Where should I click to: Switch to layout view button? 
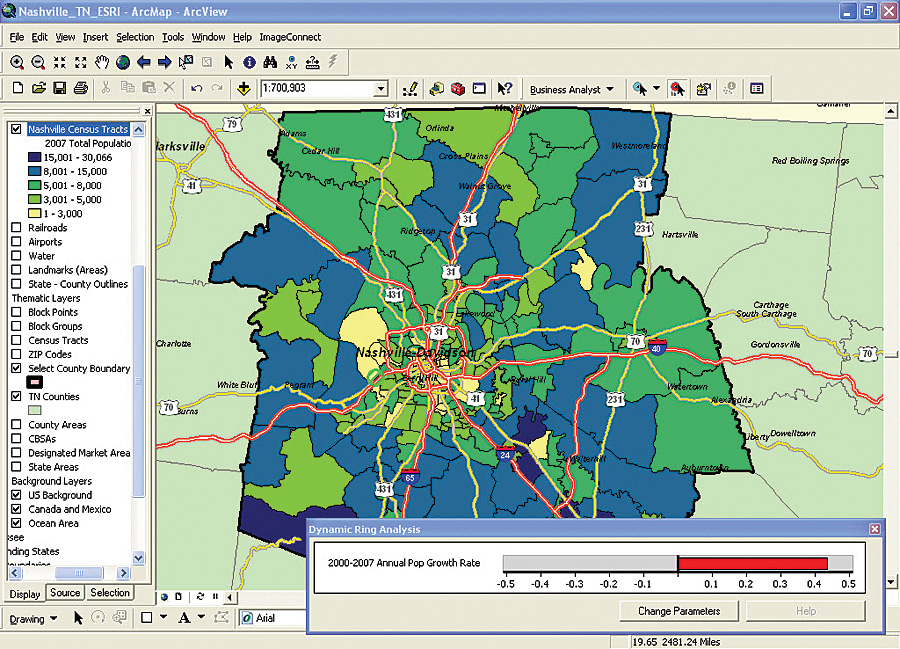179,597
